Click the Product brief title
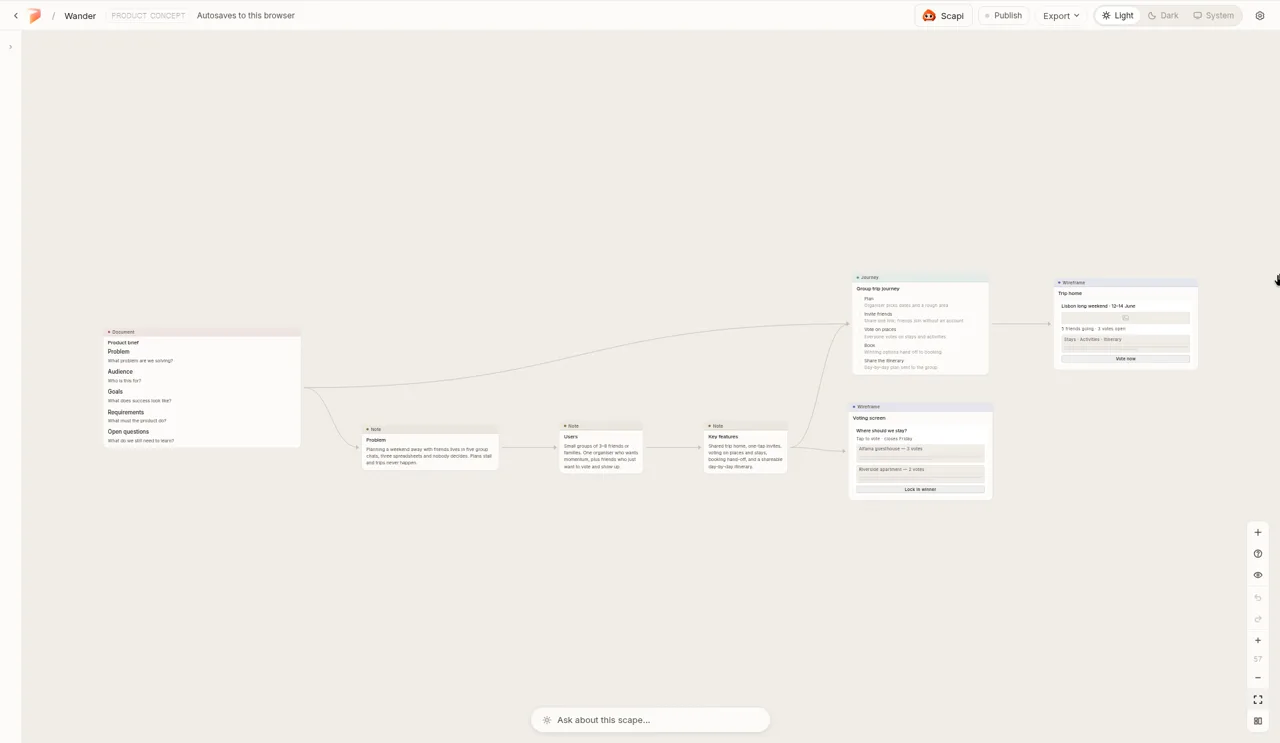The image size is (1280, 743). pyautogui.click(x=123, y=343)
